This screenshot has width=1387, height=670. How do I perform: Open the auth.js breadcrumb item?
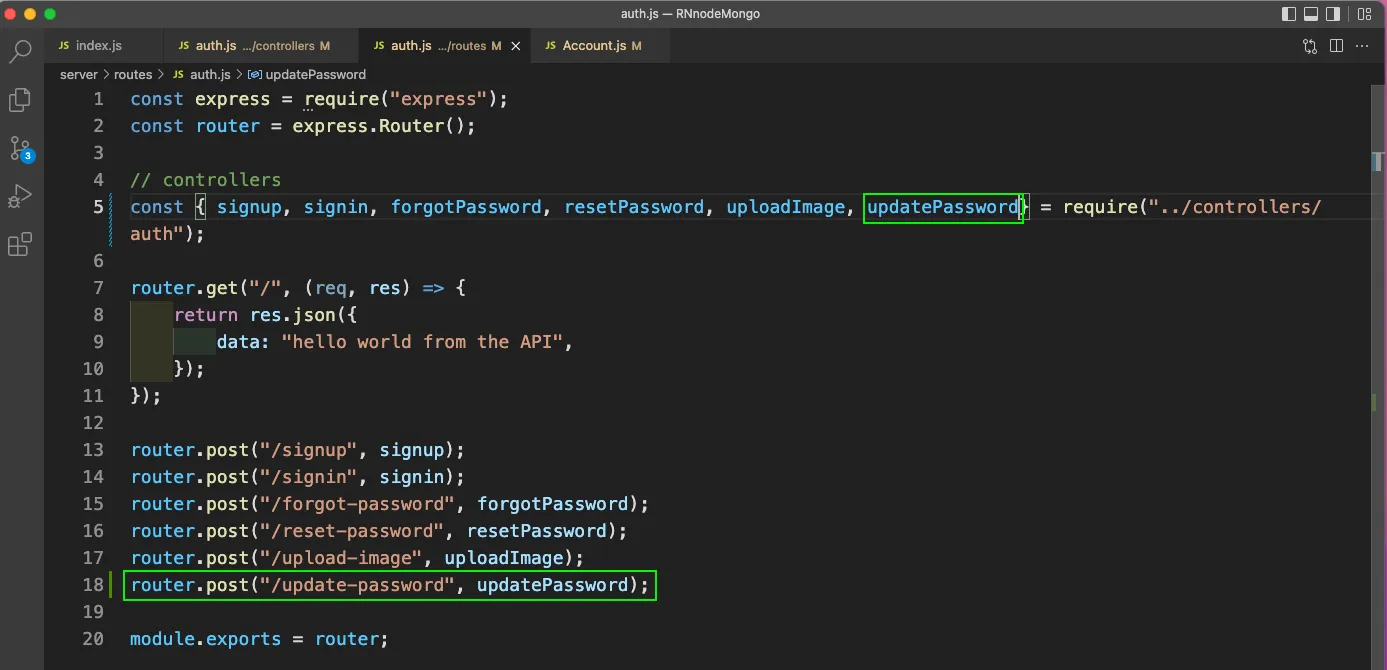tap(211, 75)
